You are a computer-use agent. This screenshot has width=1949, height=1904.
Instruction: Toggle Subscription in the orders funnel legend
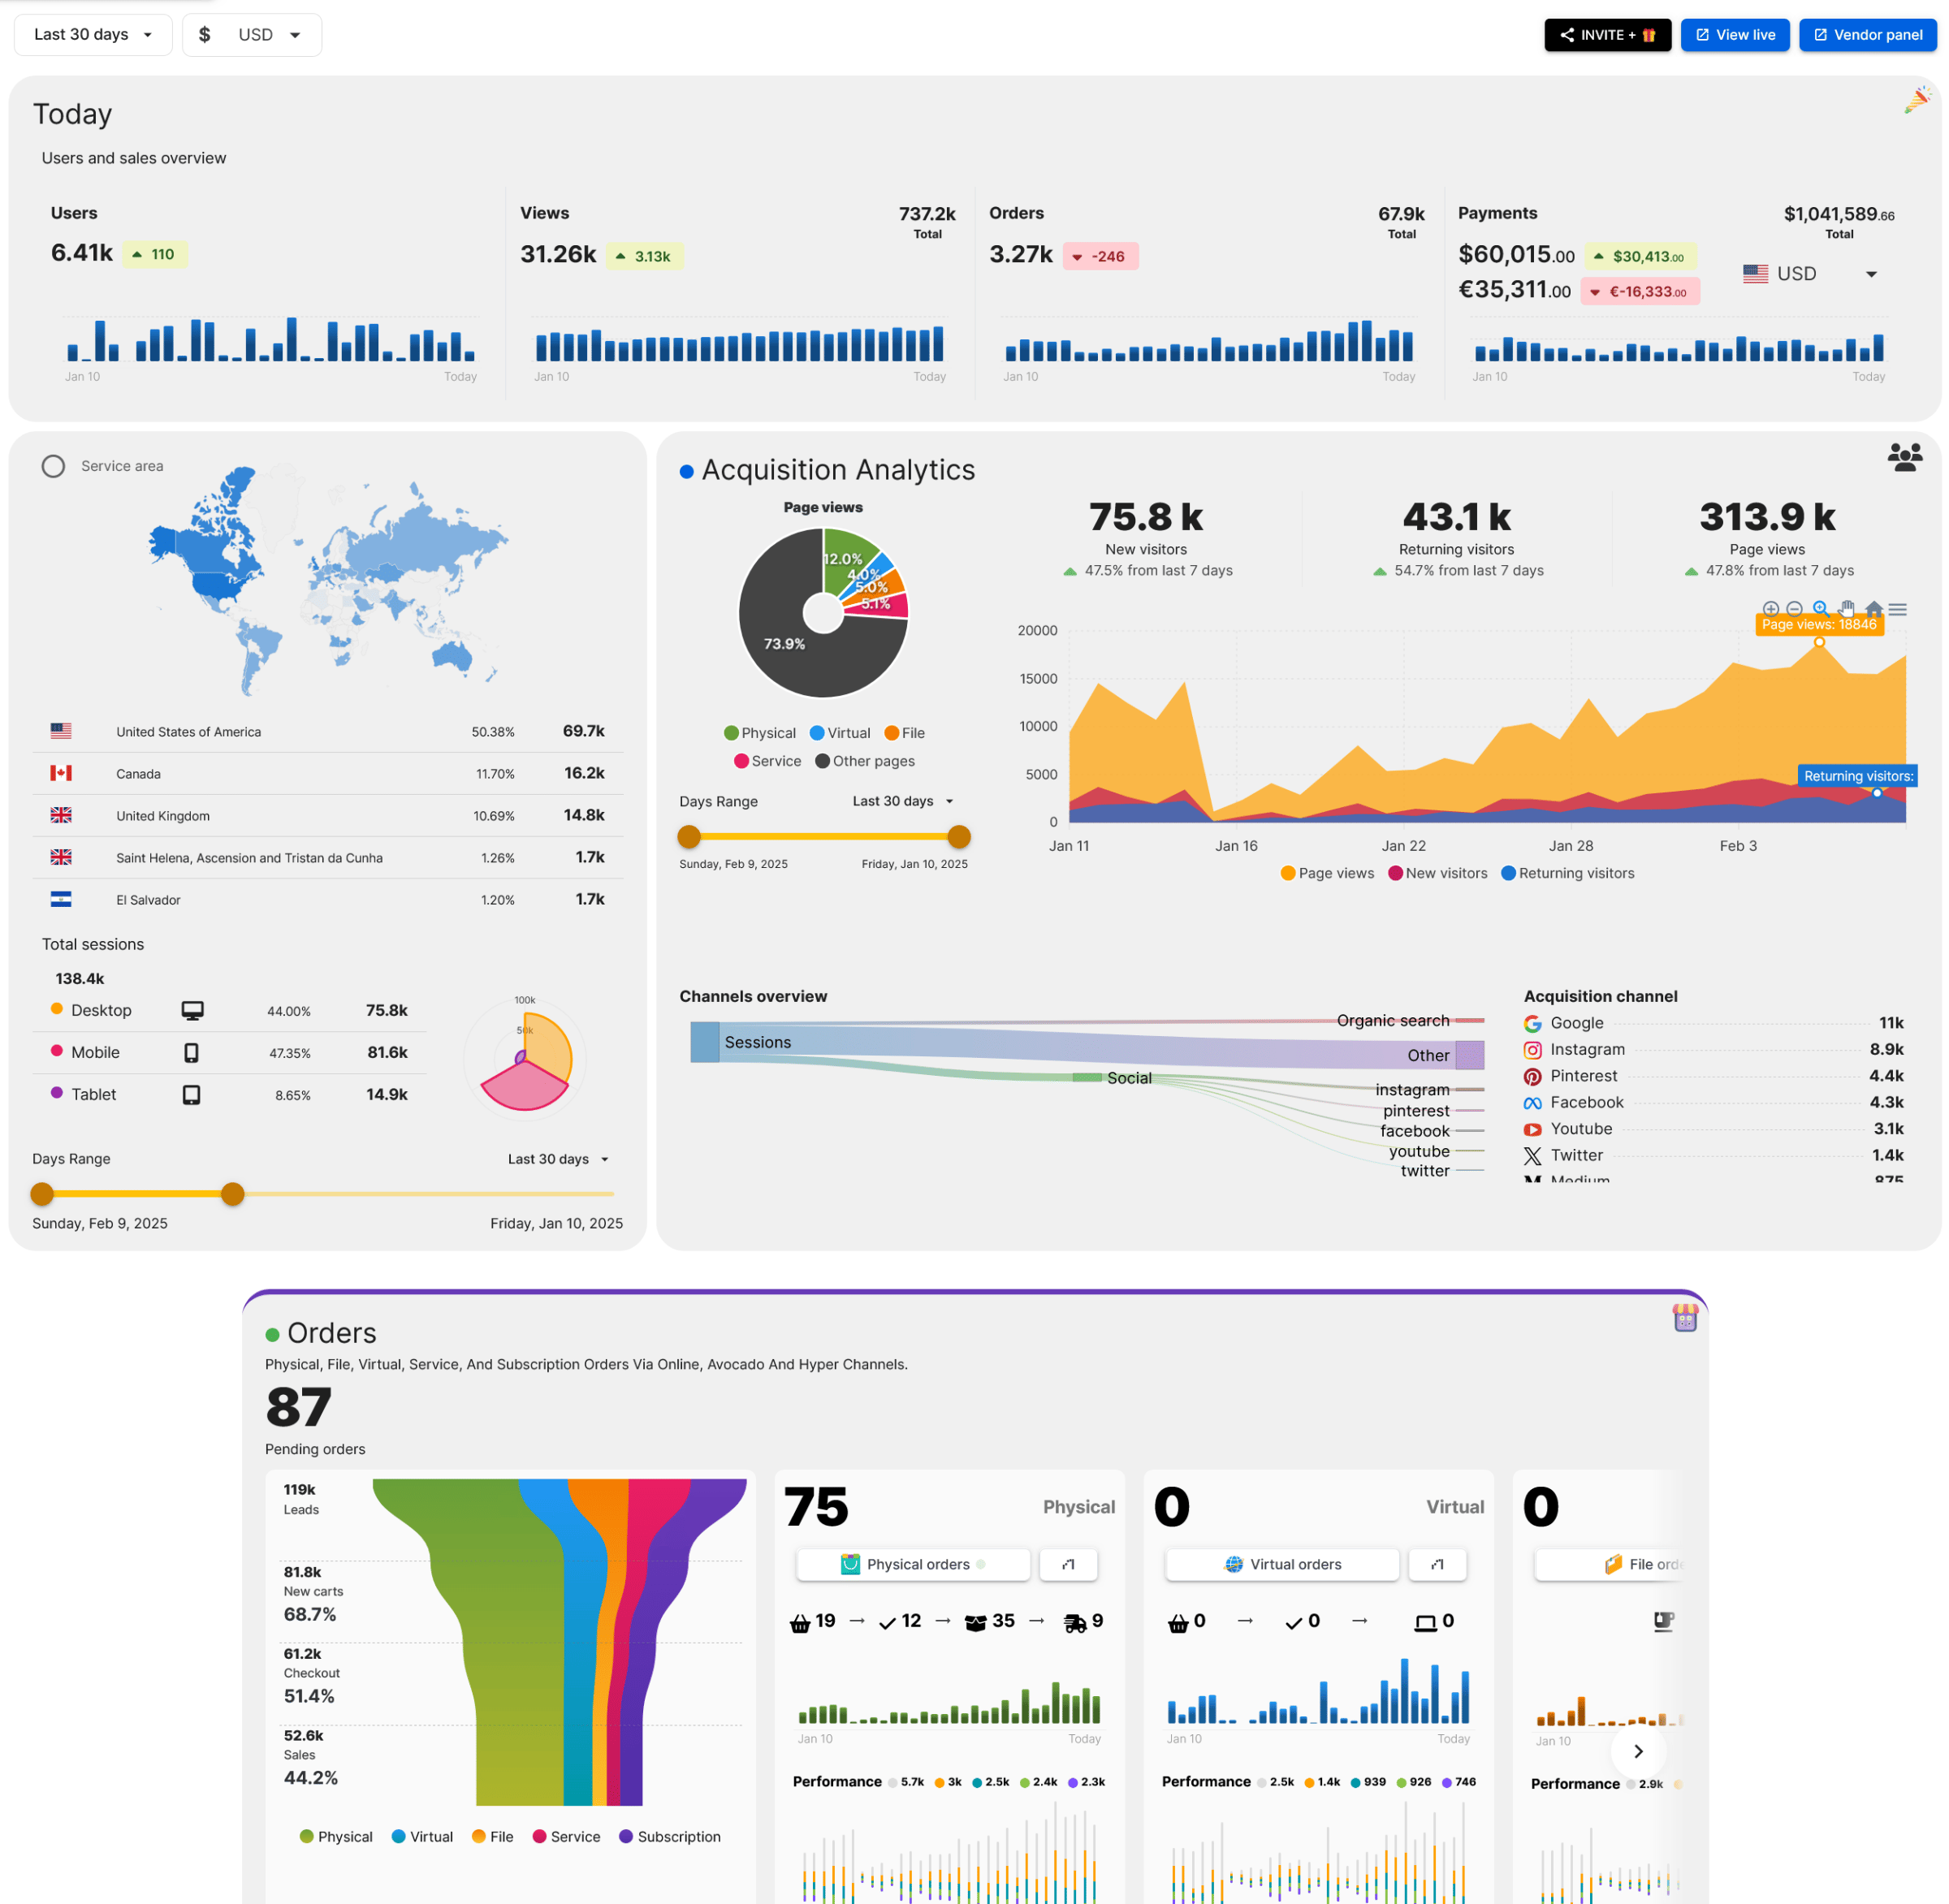669,1837
